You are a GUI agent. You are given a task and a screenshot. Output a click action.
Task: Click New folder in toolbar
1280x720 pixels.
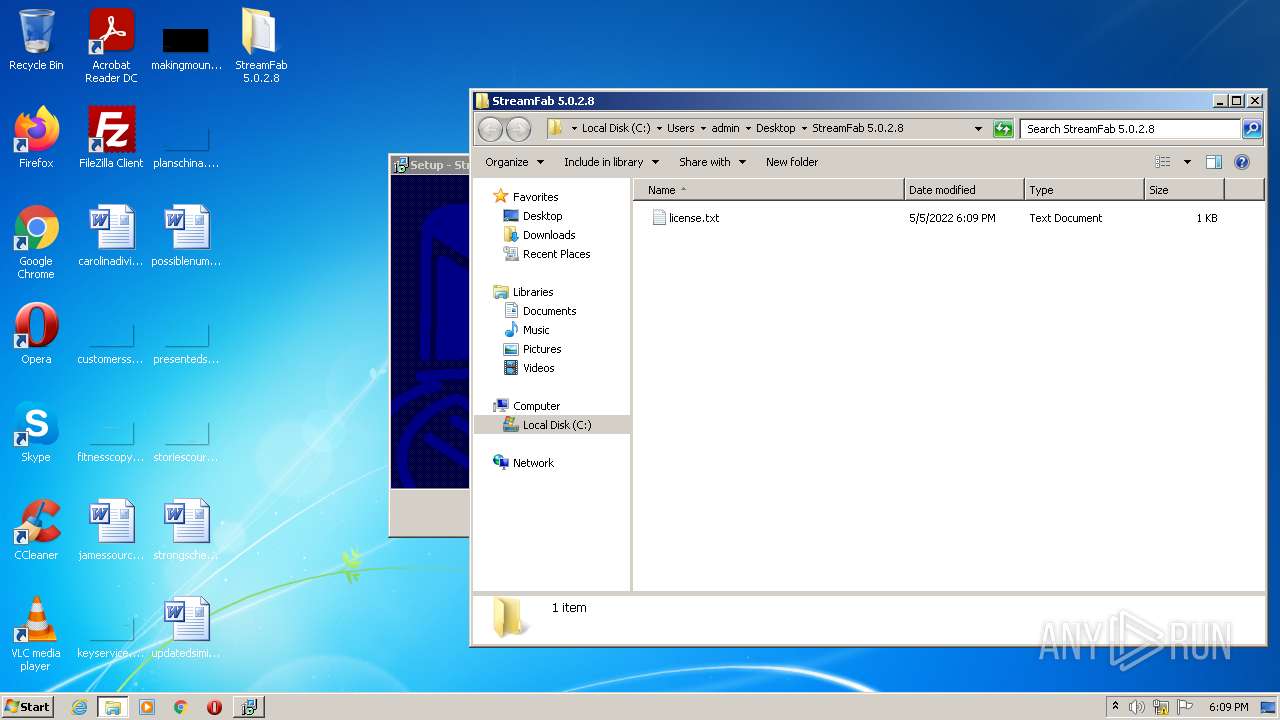[792, 162]
